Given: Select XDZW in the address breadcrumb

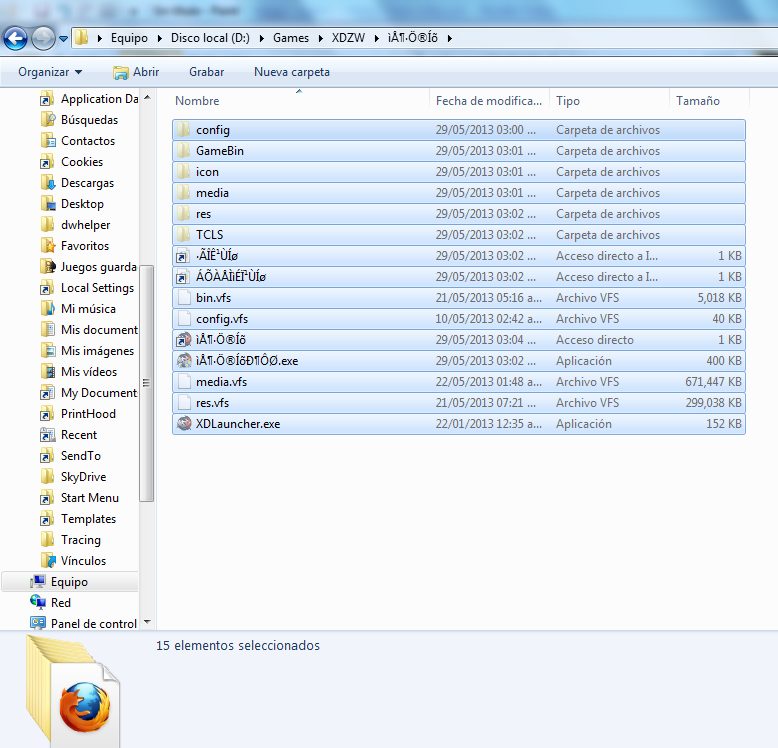Looking at the screenshot, I should point(348,38).
